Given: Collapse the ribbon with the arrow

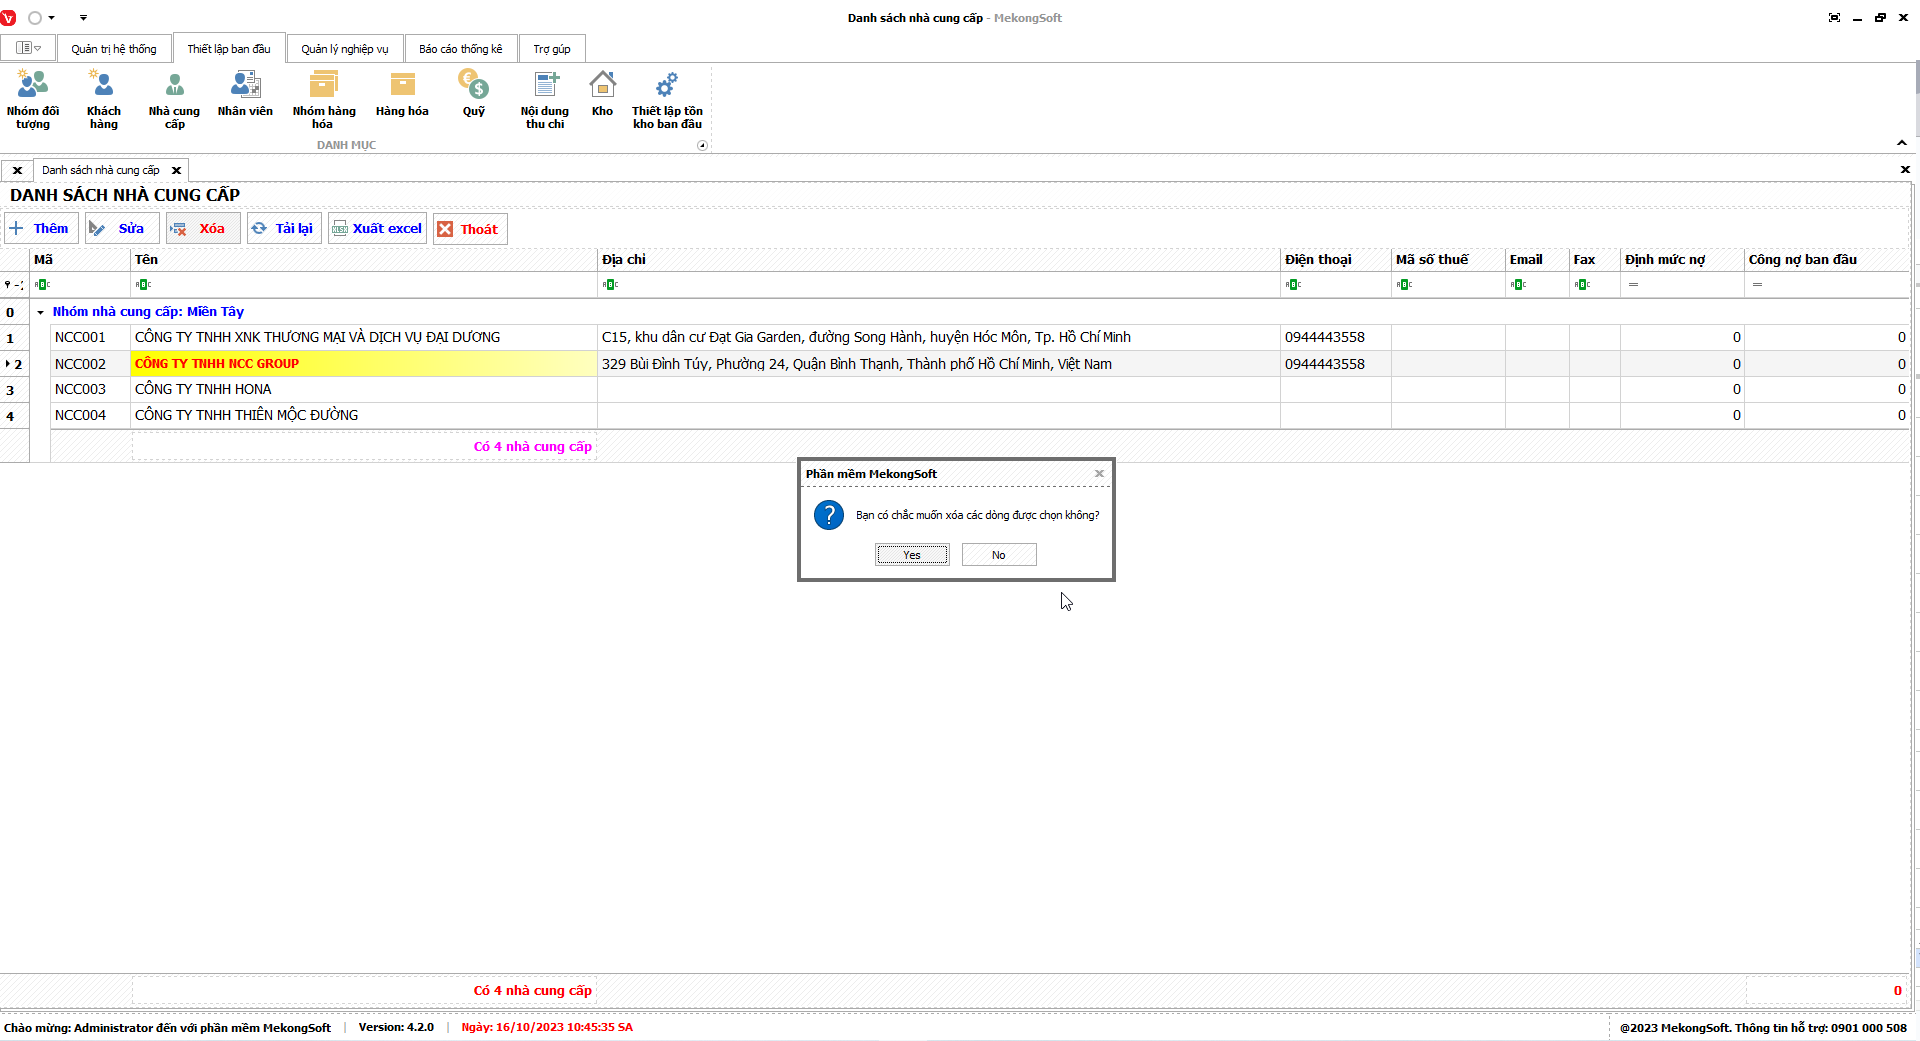Looking at the screenshot, I should point(1901,143).
